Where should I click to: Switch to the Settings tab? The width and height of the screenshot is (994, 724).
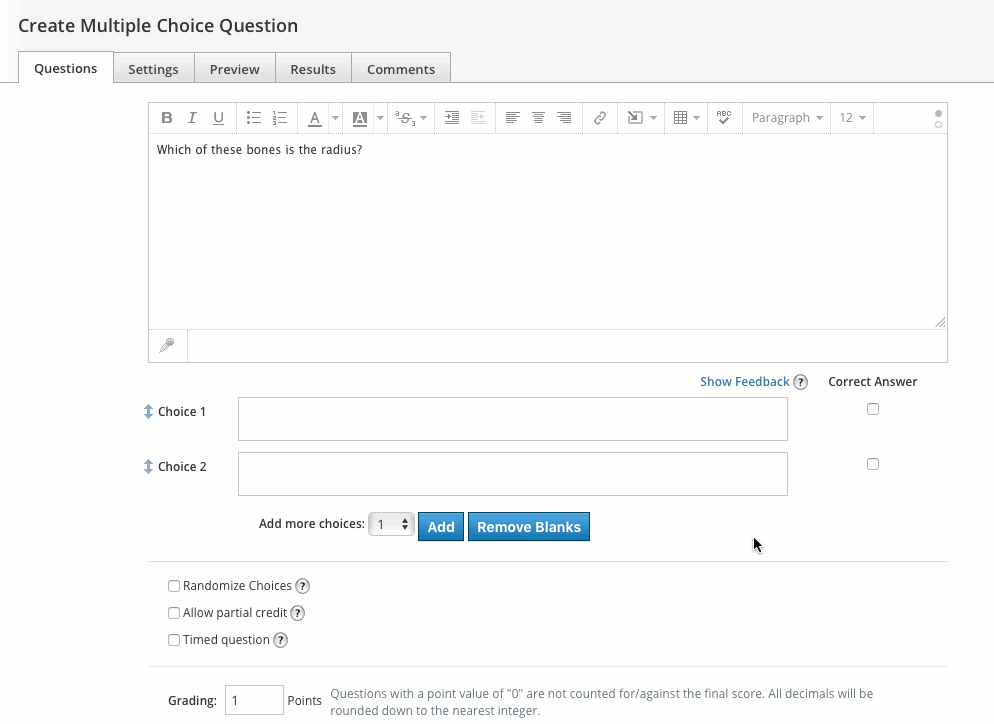click(x=153, y=69)
